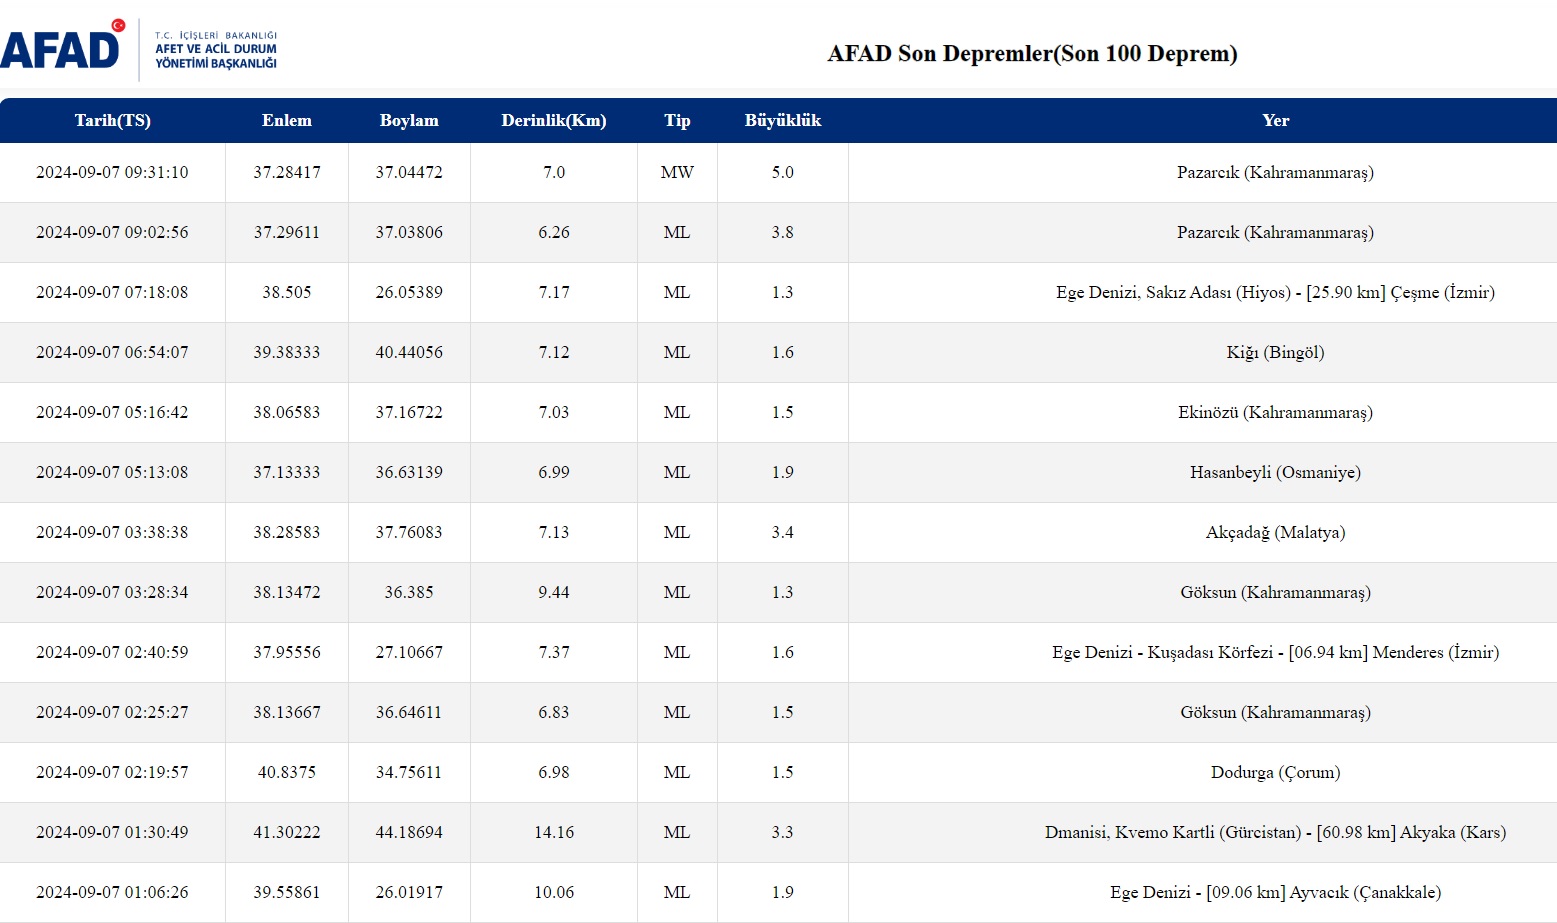
Task: Click the 09:02:56 earthquake timestamp
Action: (x=112, y=233)
